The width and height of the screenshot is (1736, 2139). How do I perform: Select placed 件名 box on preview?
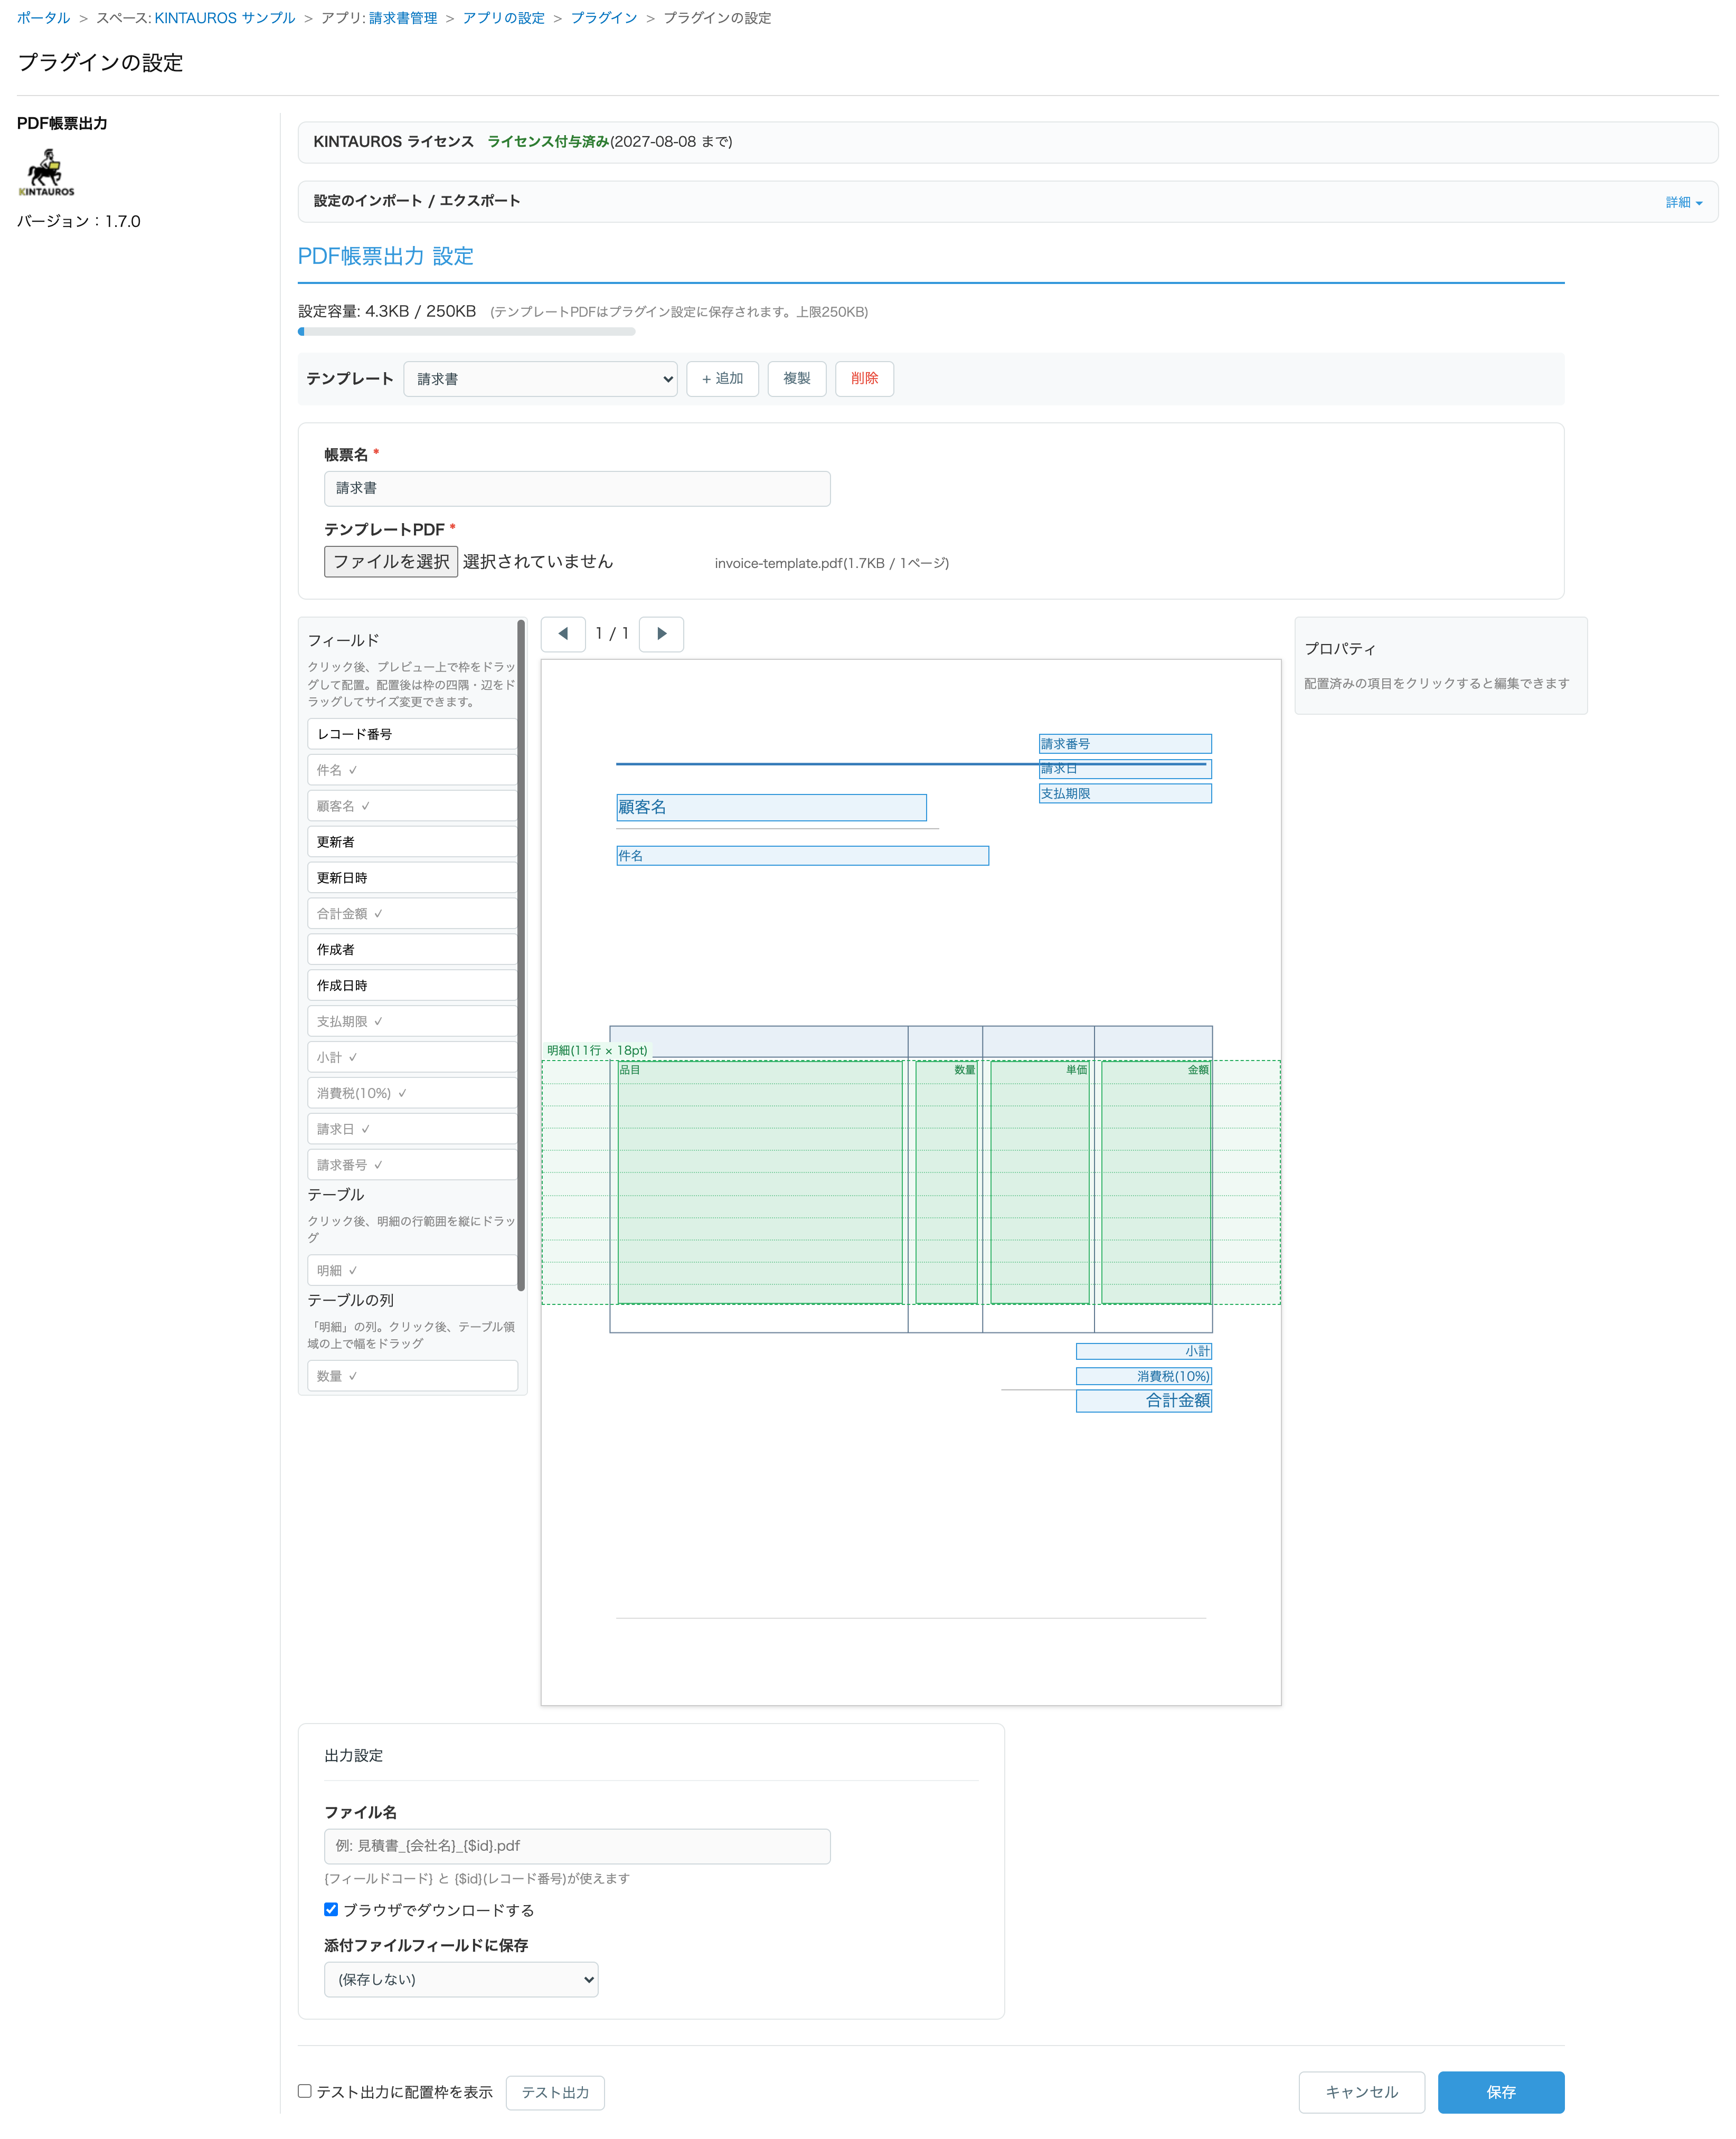tap(802, 856)
